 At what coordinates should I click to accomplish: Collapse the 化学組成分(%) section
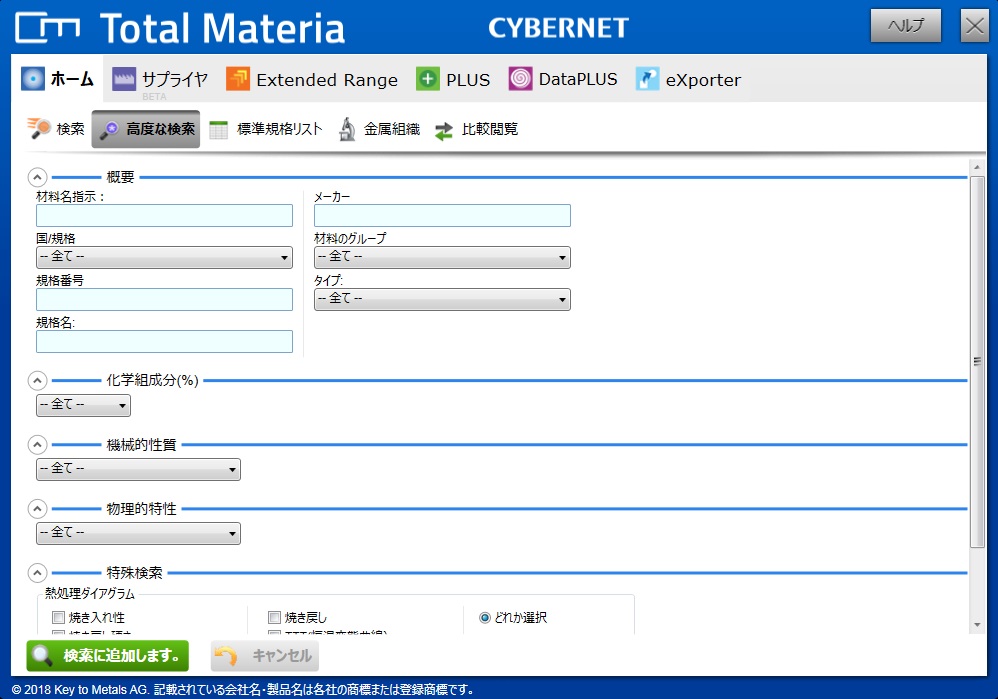[x=38, y=381]
